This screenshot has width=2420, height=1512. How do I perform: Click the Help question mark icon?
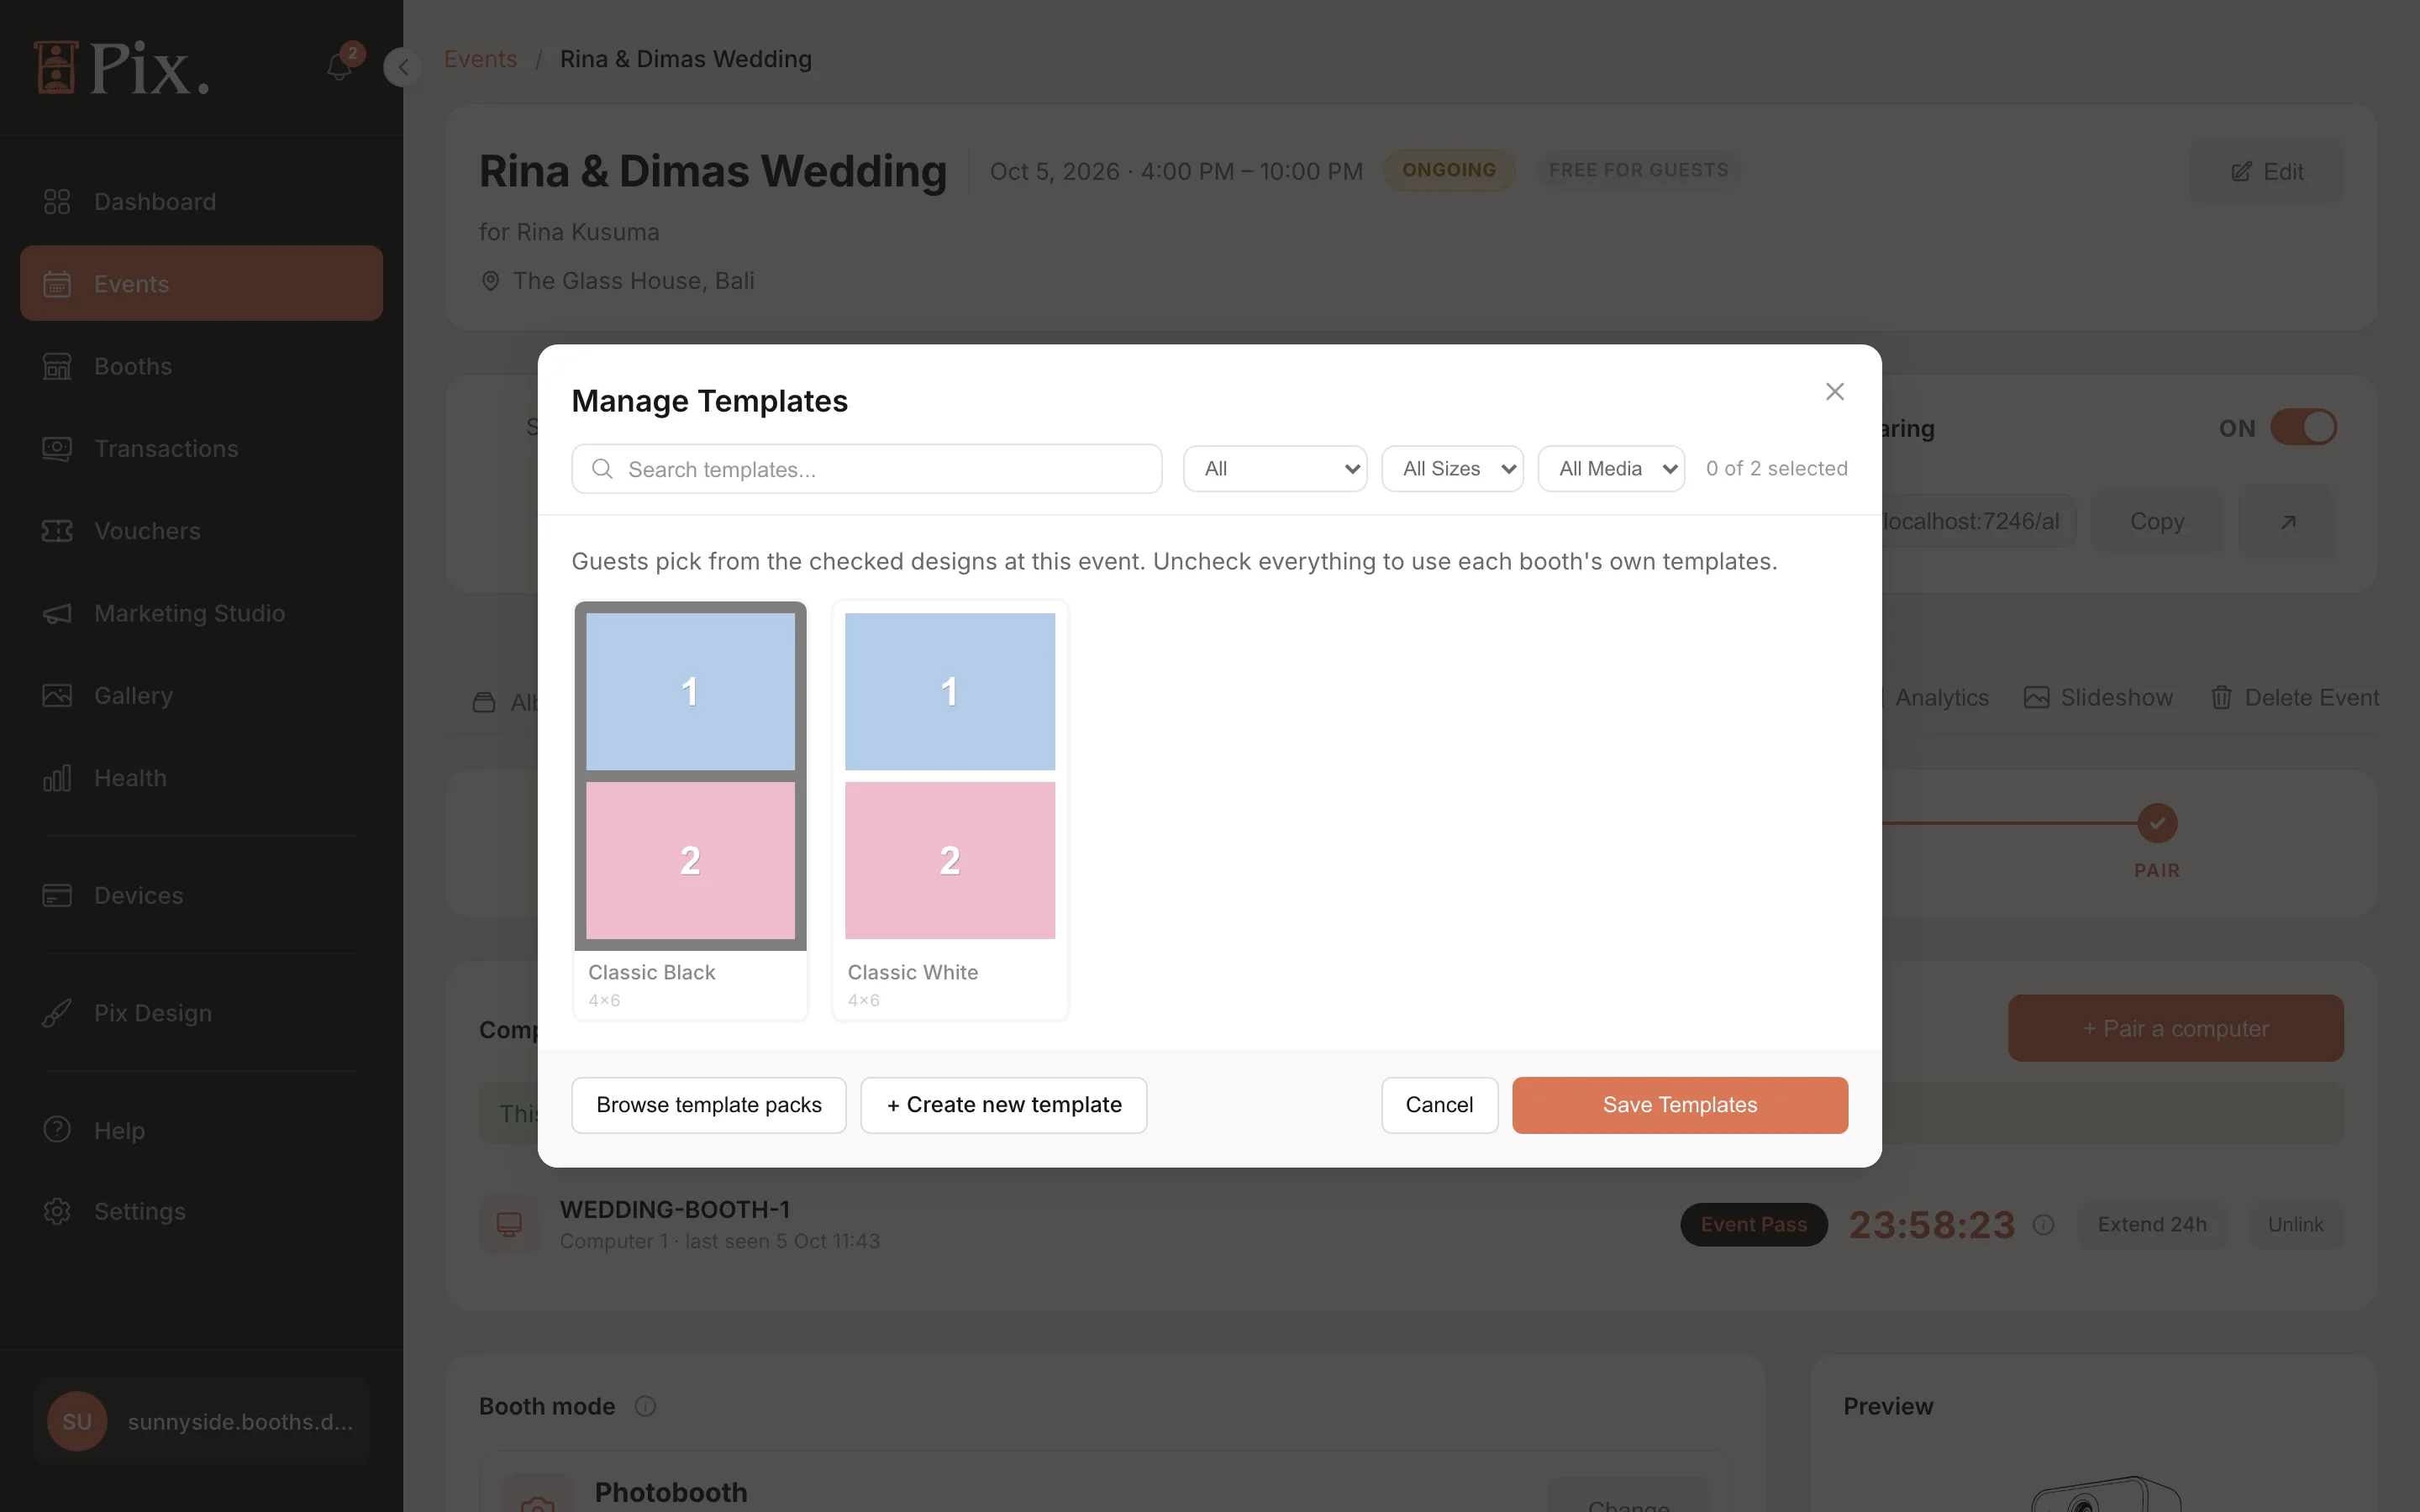click(57, 1129)
